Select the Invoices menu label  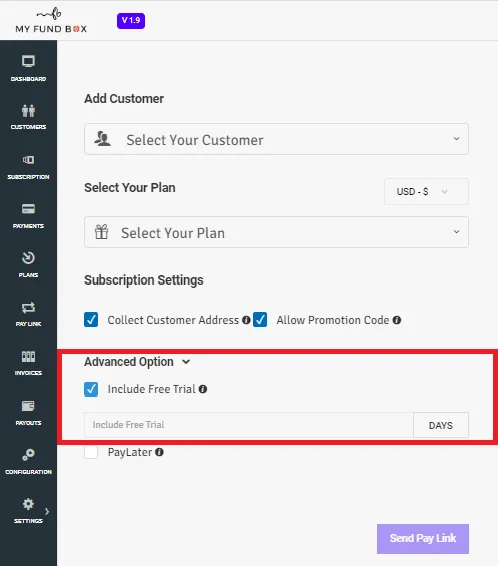tap(28, 373)
